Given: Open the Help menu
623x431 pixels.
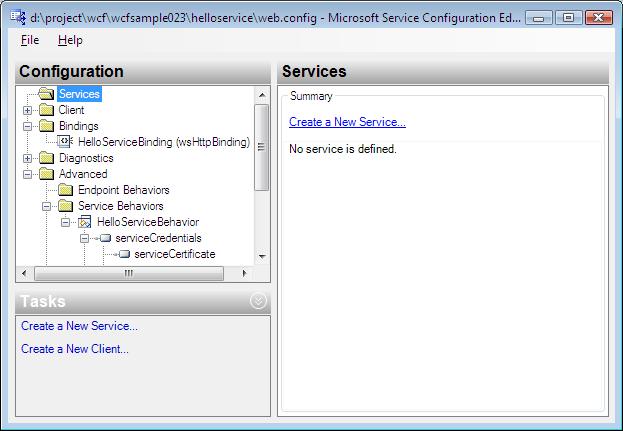Looking at the screenshot, I should tap(70, 40).
